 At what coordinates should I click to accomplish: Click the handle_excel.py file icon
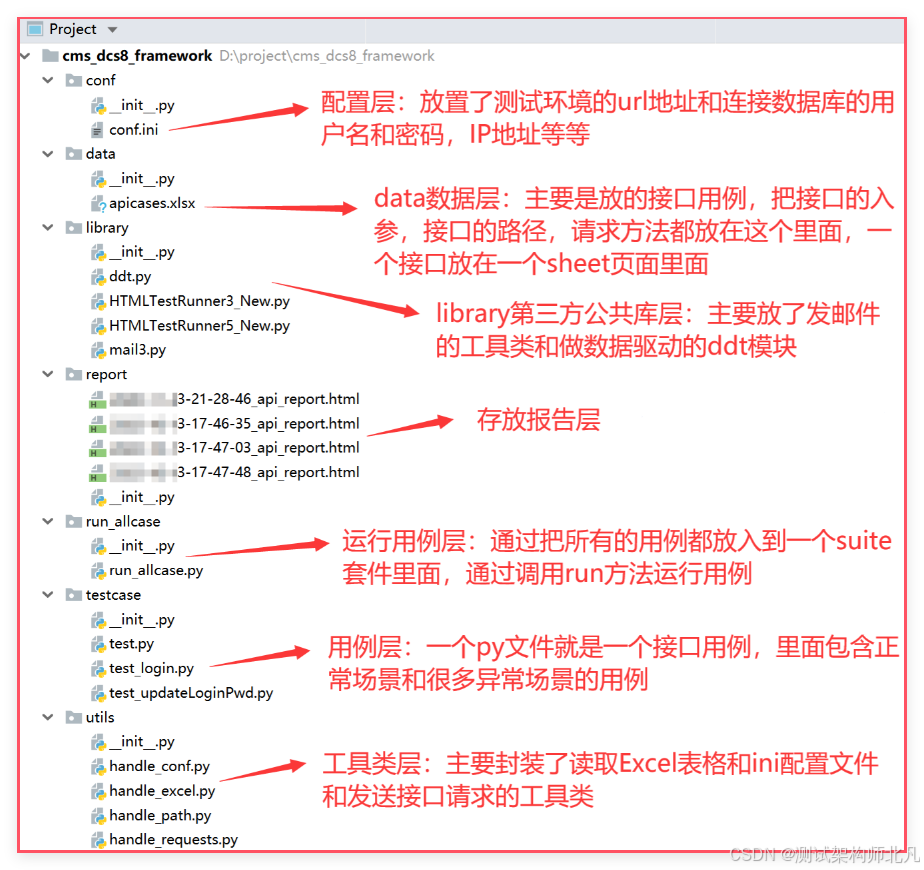click(x=98, y=791)
